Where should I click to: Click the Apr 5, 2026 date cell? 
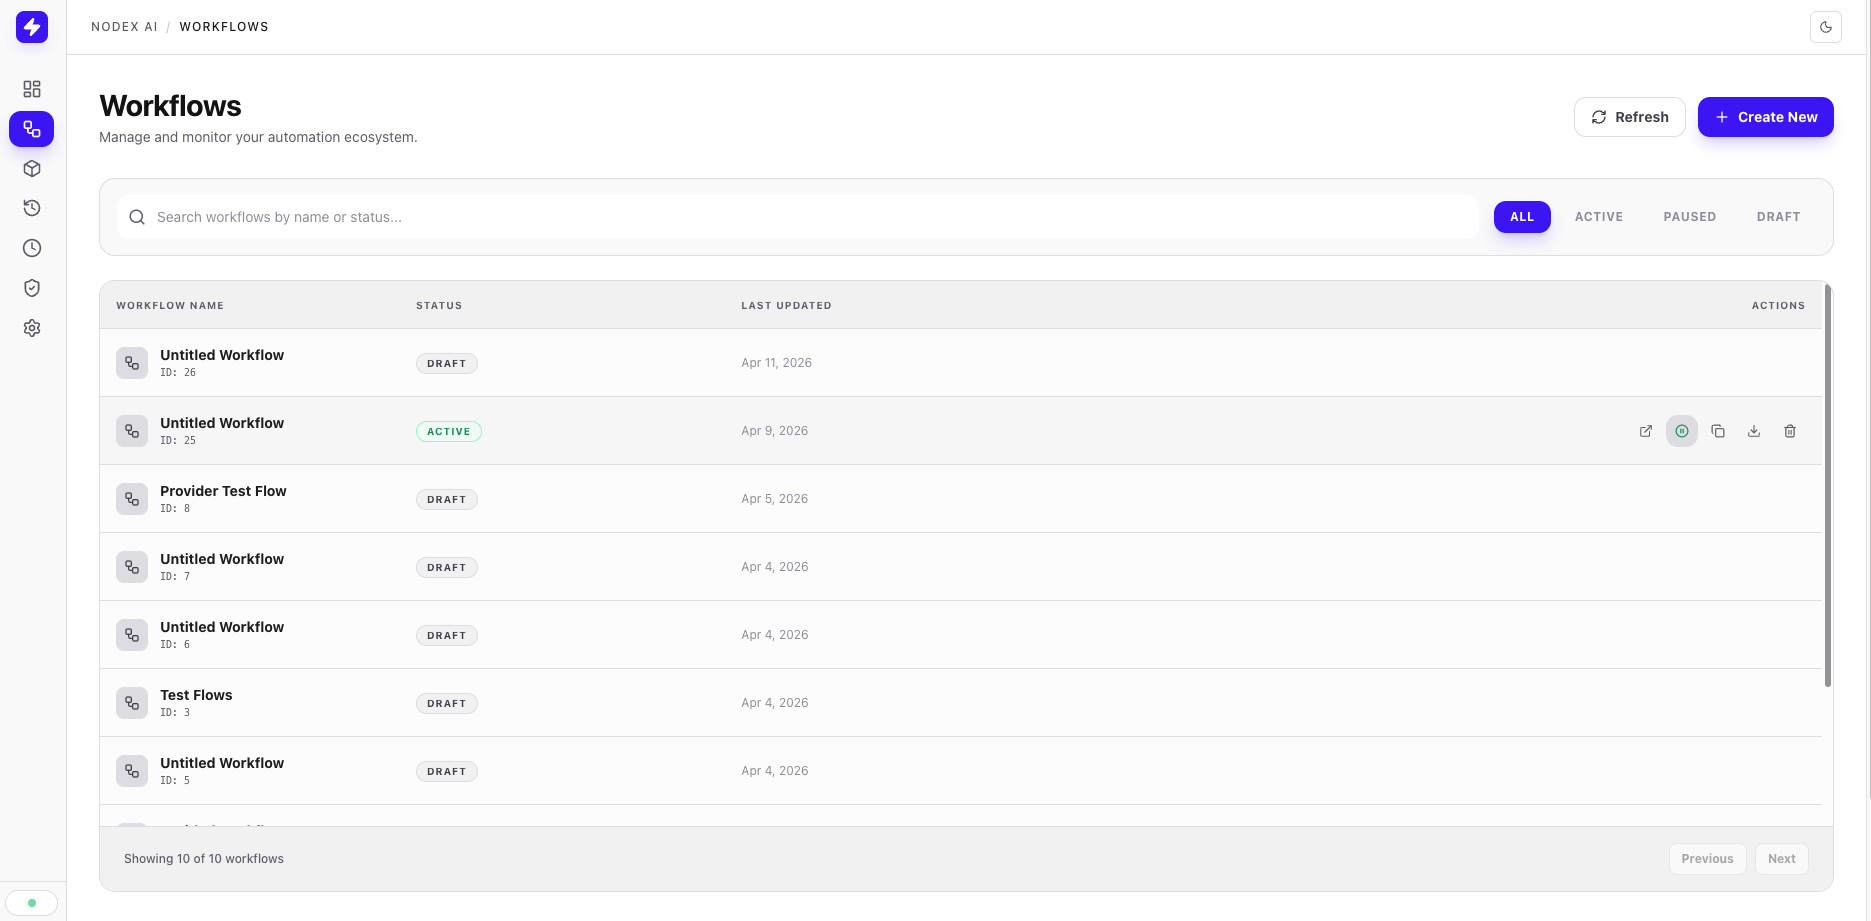point(775,499)
